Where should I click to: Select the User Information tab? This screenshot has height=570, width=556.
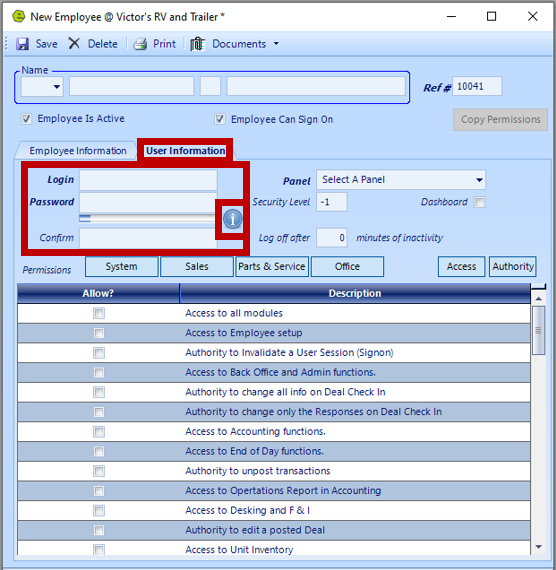[185, 150]
